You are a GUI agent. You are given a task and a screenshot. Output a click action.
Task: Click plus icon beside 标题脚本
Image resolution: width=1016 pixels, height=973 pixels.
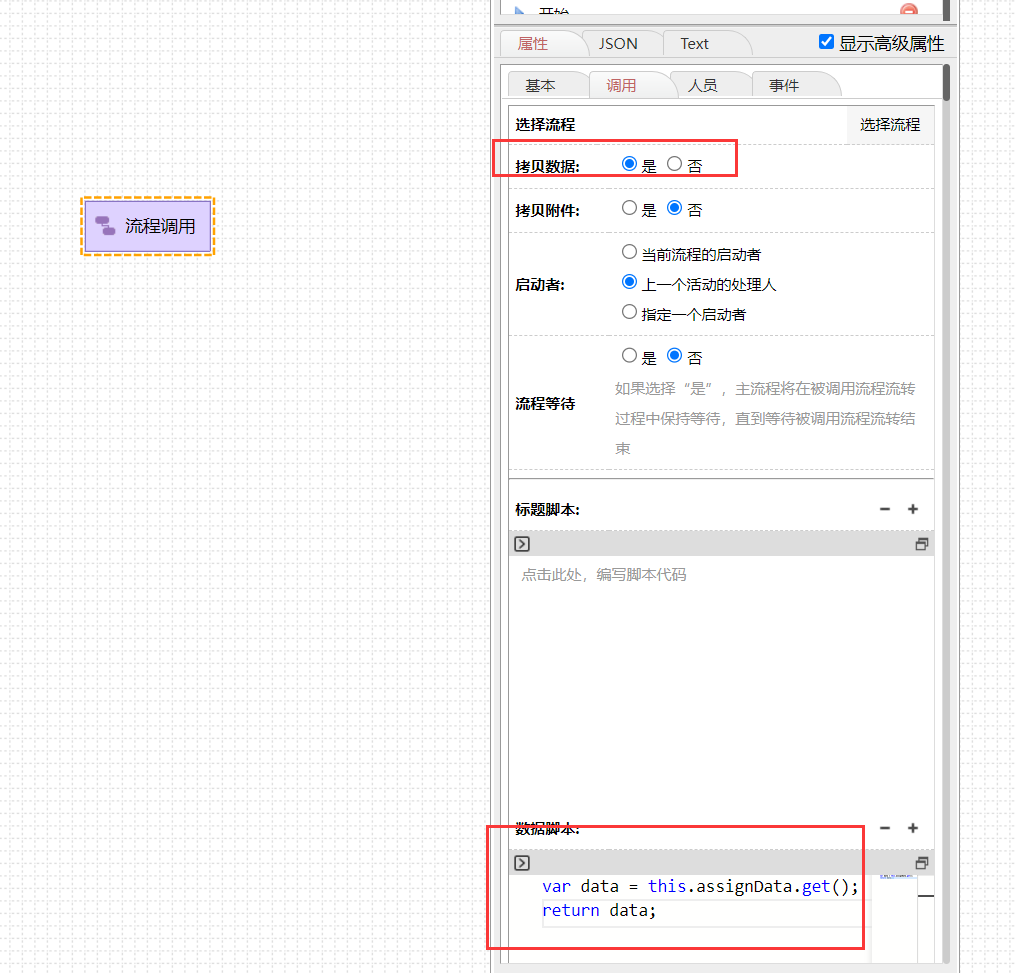coord(913,509)
